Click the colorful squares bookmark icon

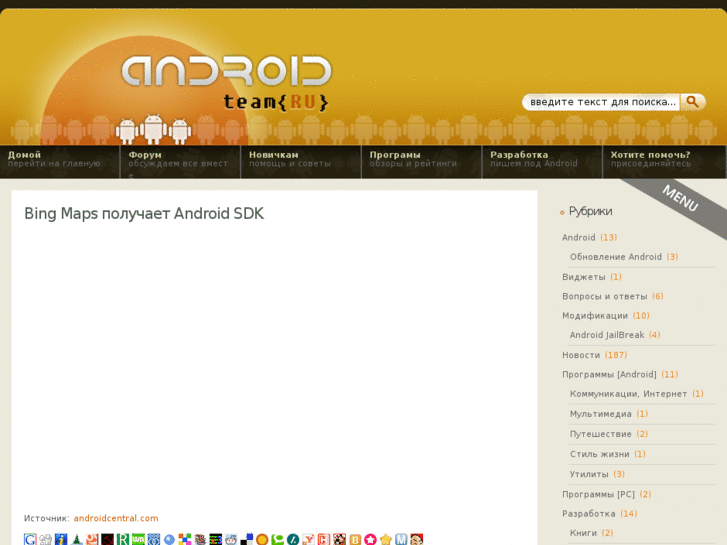click(185, 539)
